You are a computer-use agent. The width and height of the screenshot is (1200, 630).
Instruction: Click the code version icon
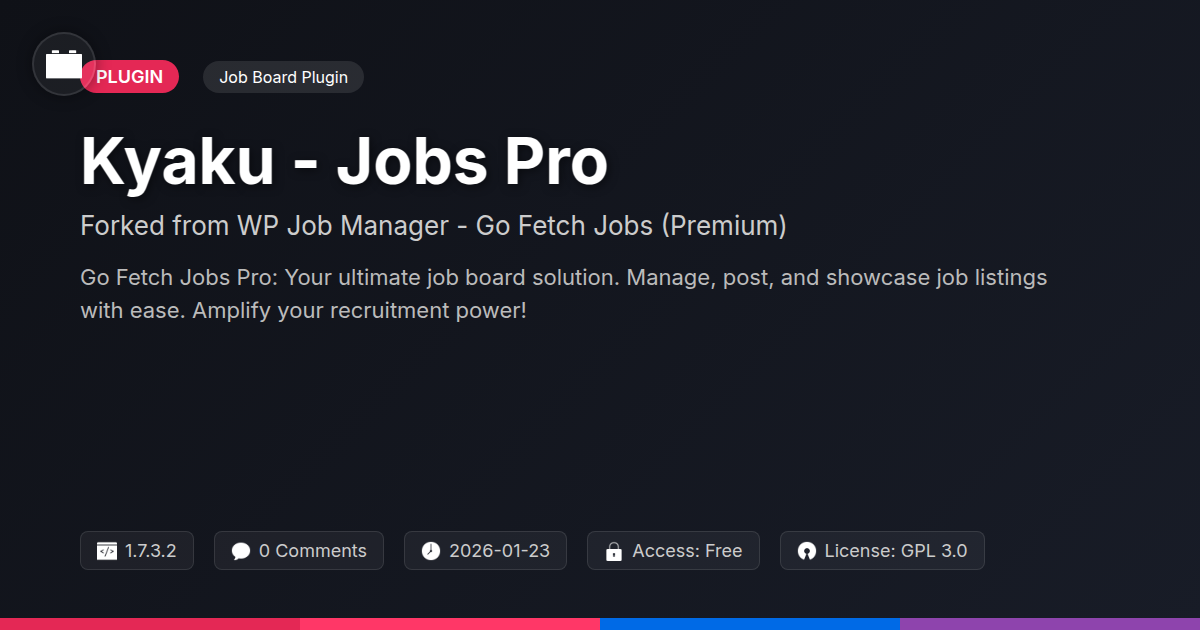point(107,551)
